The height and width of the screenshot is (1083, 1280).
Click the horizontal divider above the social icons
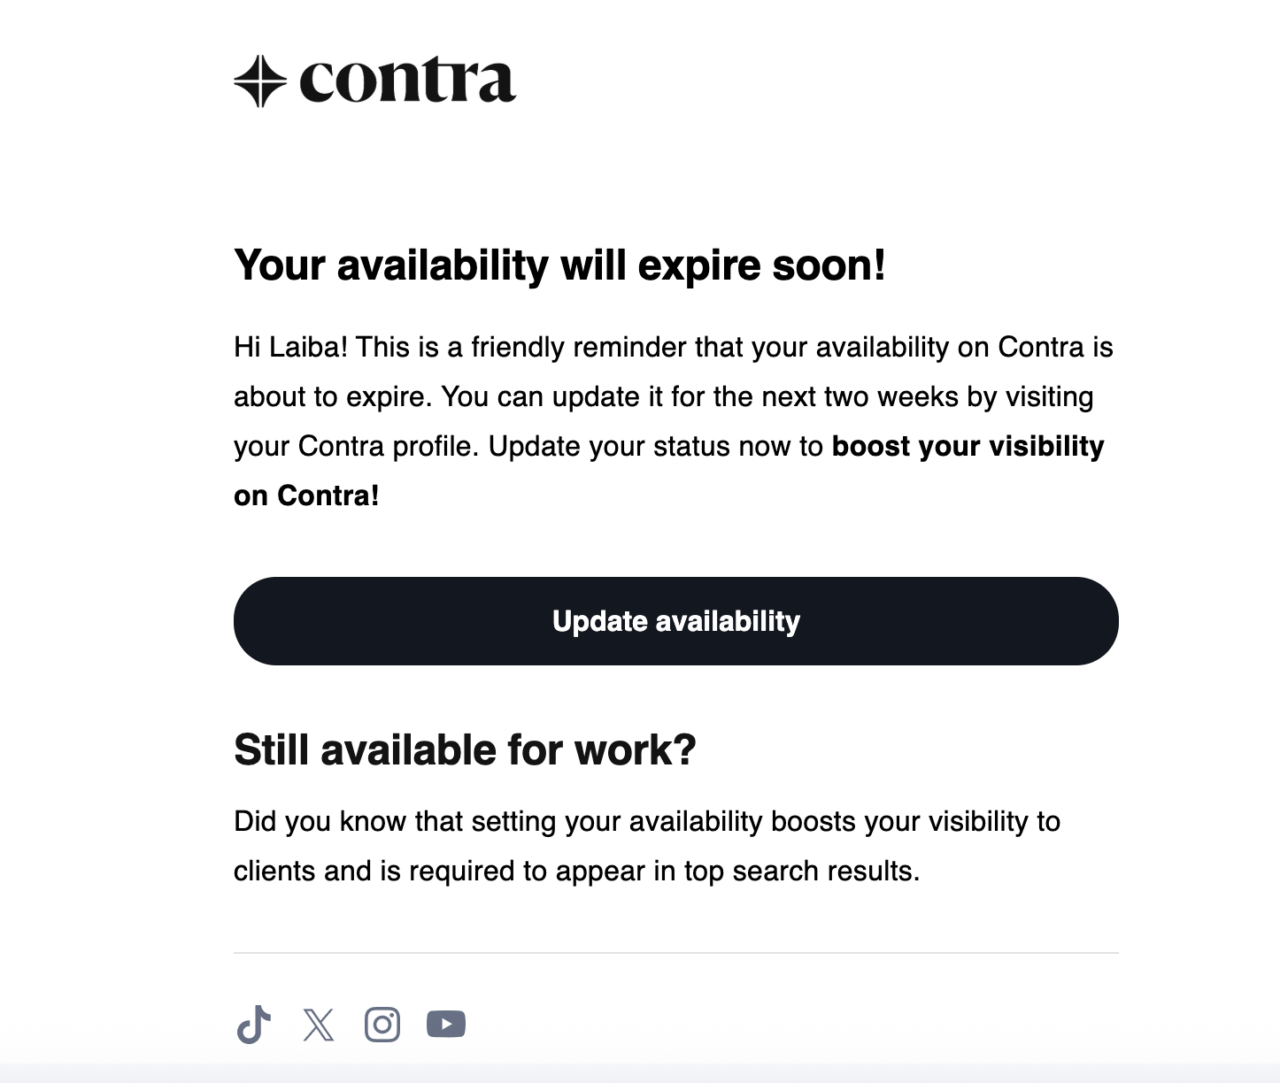(676, 953)
